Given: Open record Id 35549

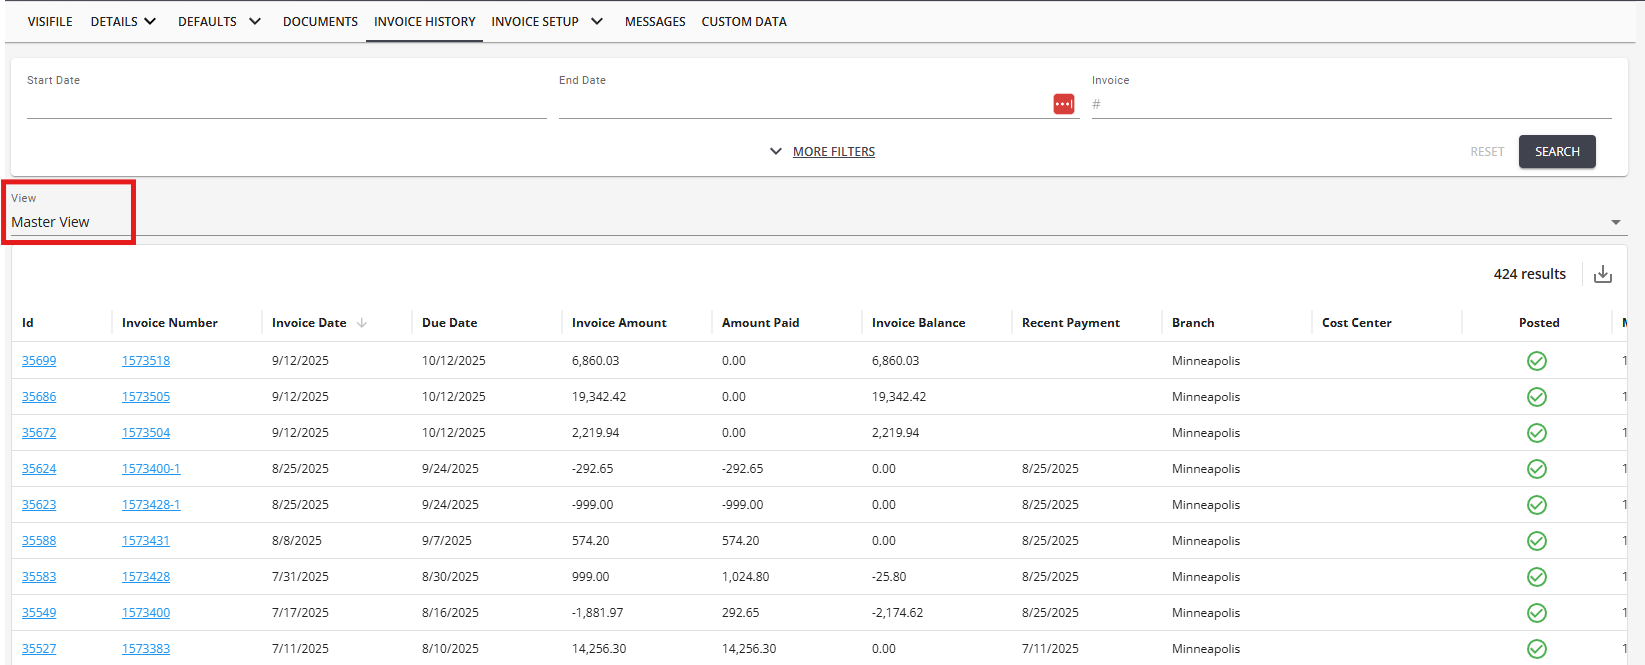Looking at the screenshot, I should pos(39,613).
